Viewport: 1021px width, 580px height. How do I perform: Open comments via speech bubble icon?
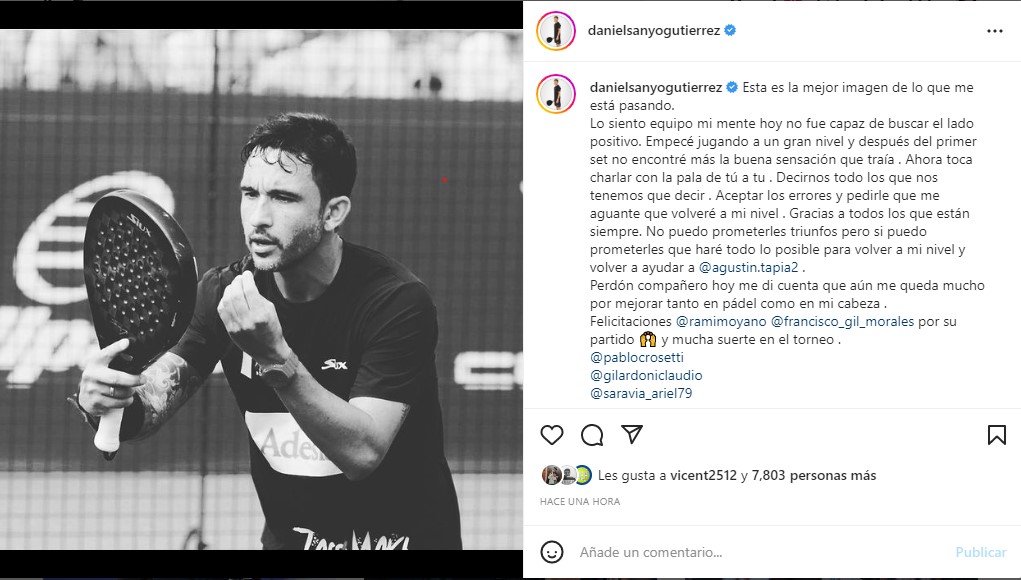coord(592,435)
